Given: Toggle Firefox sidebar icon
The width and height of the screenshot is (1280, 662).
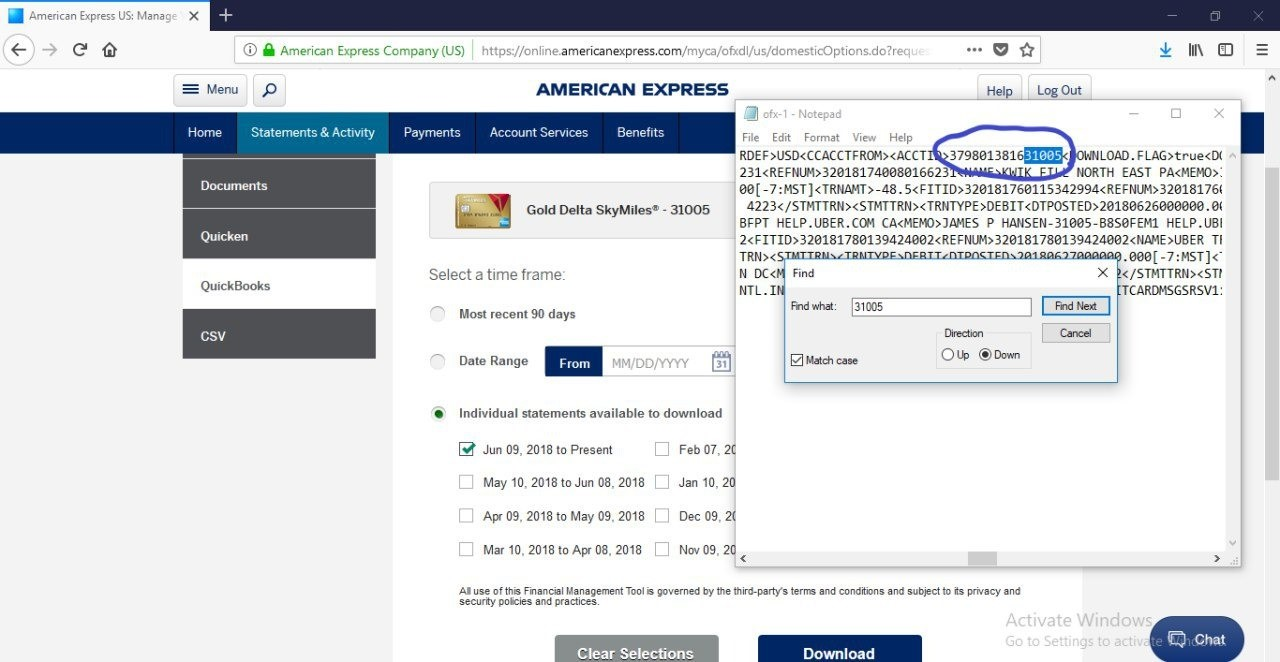Looking at the screenshot, I should 1225,50.
